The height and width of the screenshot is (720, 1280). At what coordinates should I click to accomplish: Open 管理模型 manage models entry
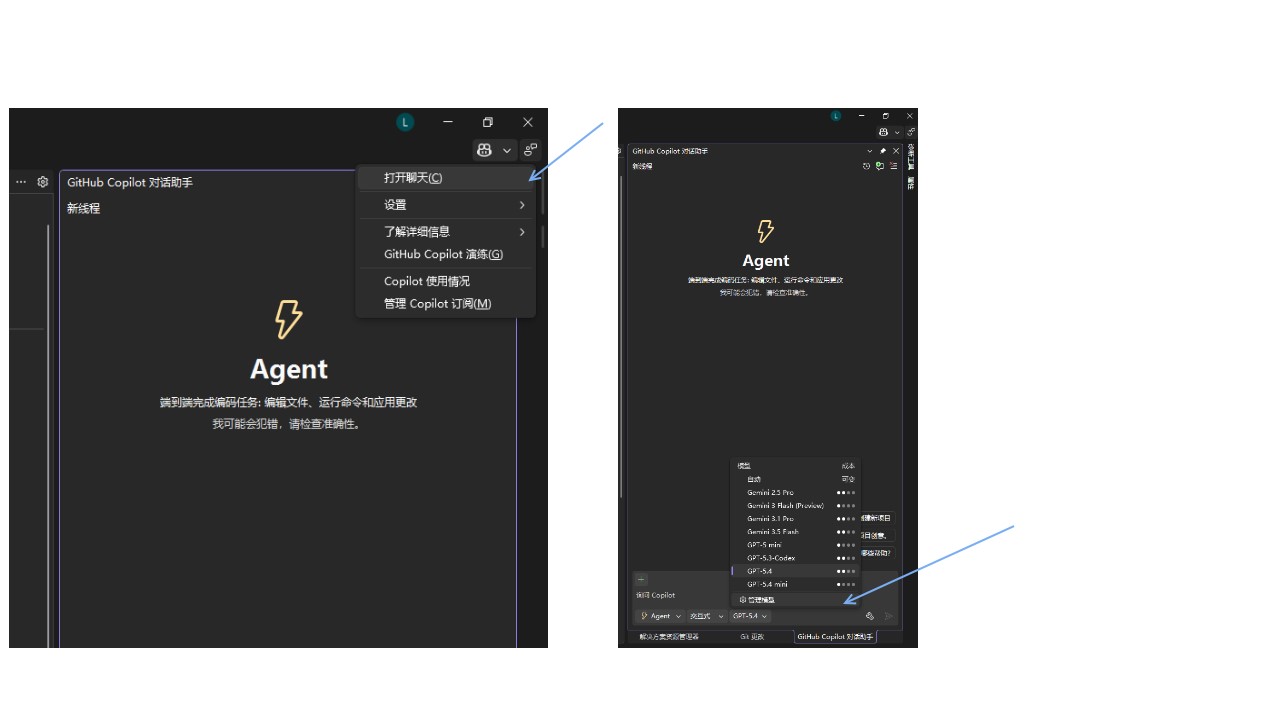796,600
